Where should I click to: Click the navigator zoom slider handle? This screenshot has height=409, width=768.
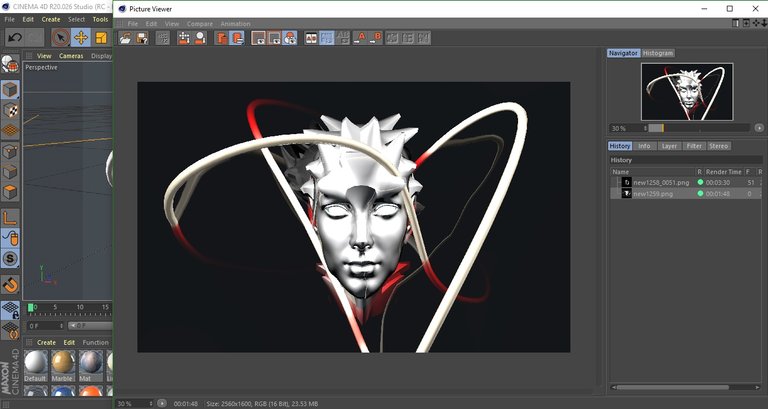(662, 128)
